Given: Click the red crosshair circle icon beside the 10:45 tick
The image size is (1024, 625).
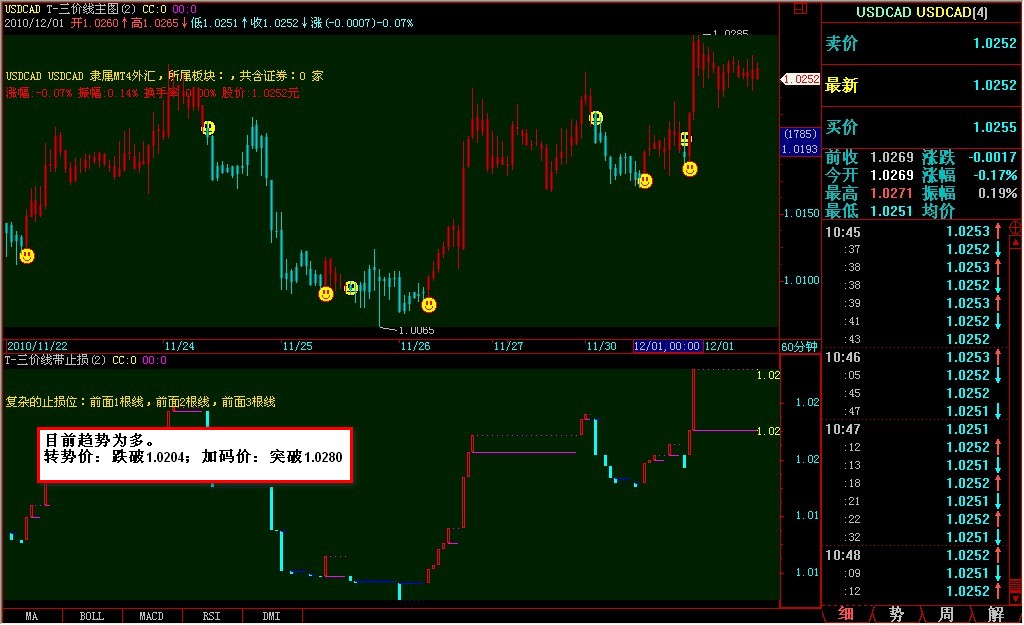Looking at the screenshot, I should 1016,228.
